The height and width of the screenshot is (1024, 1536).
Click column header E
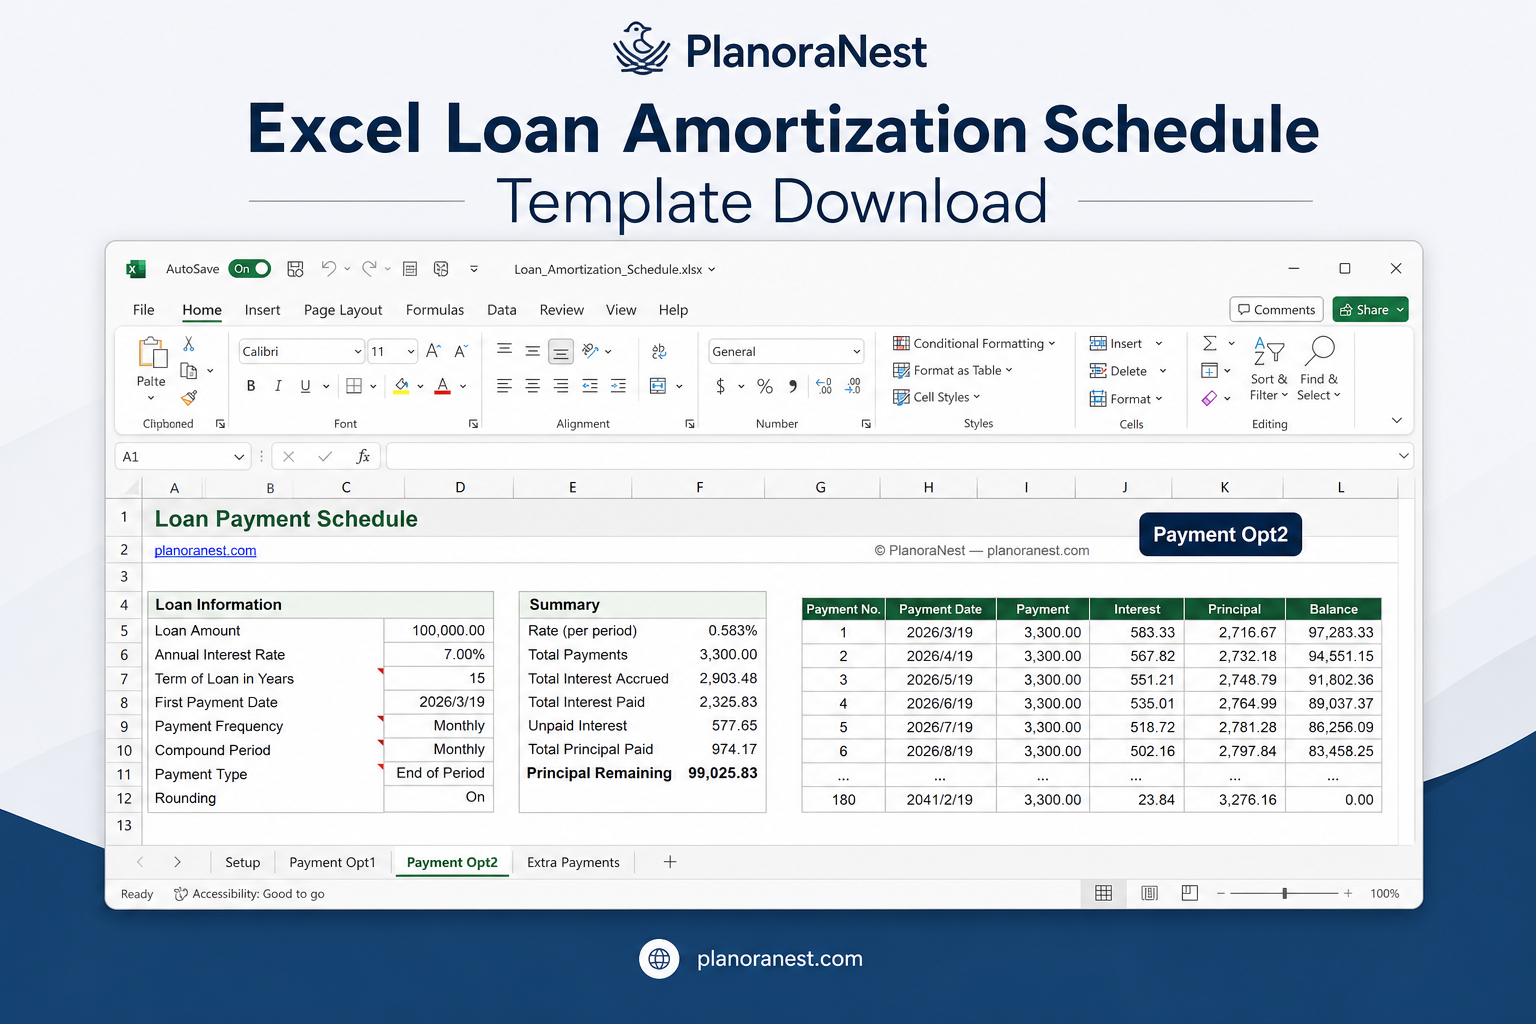[573, 488]
